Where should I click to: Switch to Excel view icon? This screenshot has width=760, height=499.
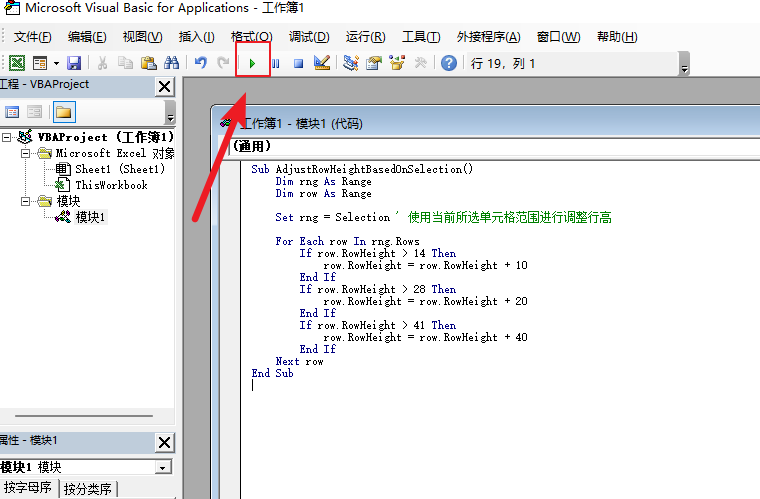click(17, 63)
